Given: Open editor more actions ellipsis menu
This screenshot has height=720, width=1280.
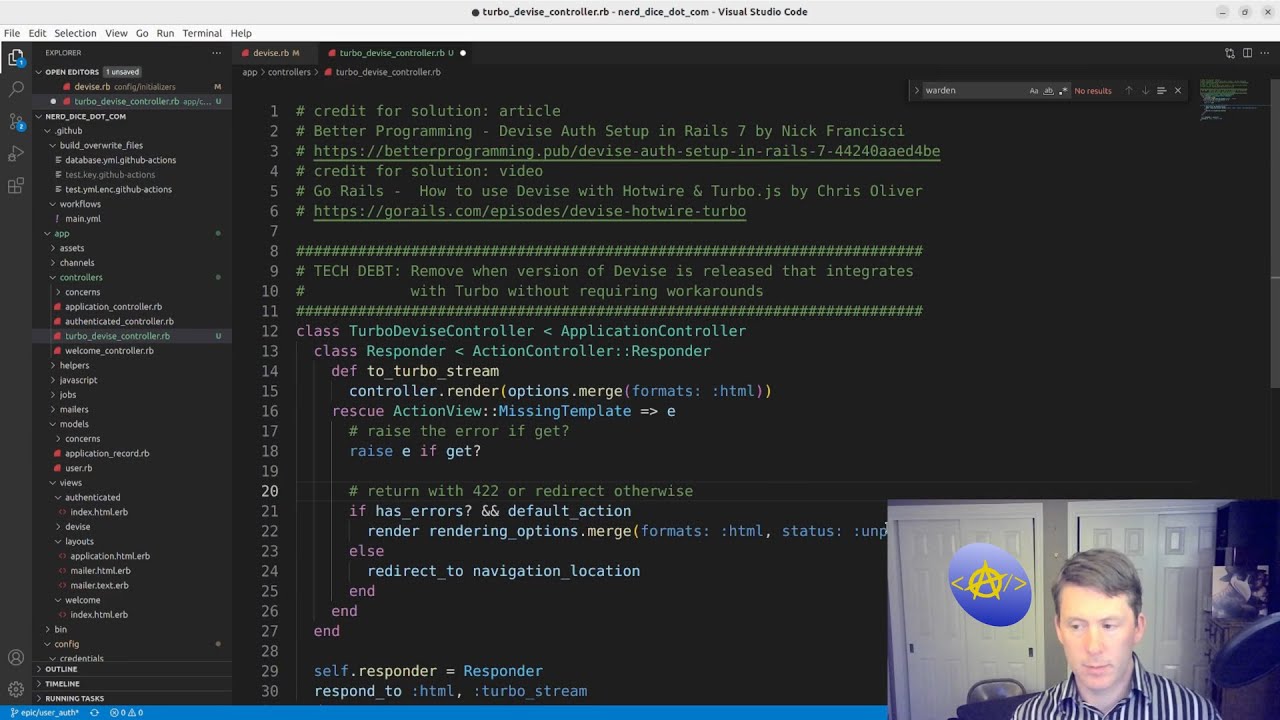Looking at the screenshot, I should pos(1265,53).
